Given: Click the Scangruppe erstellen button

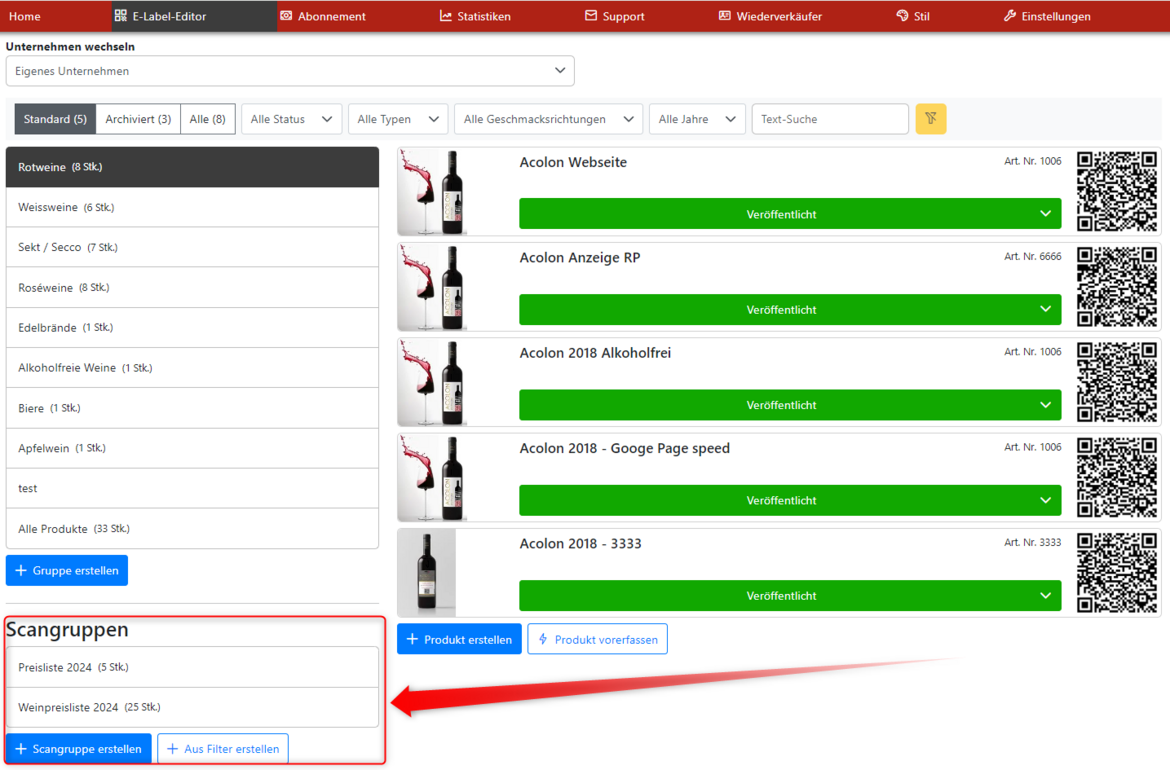Looking at the screenshot, I should click(78, 749).
